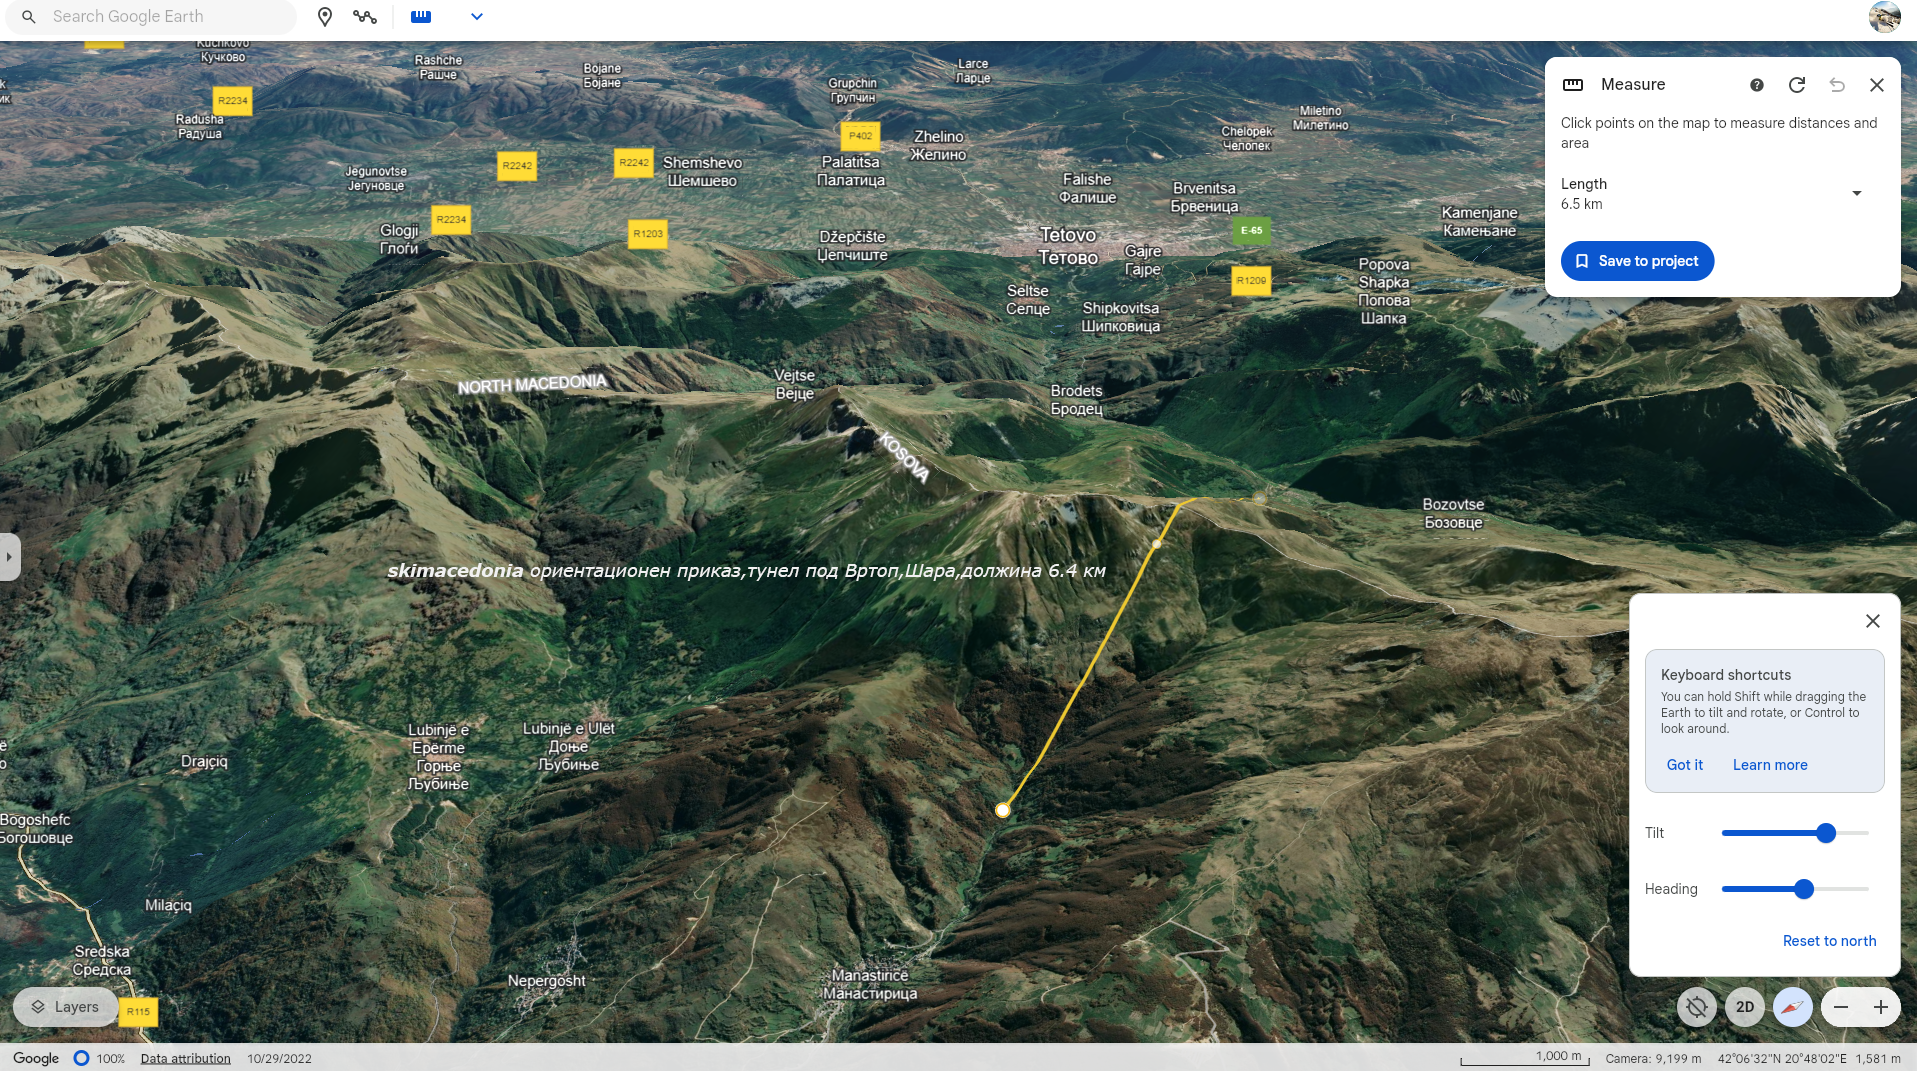Expand the left side panel arrow

click(9, 557)
